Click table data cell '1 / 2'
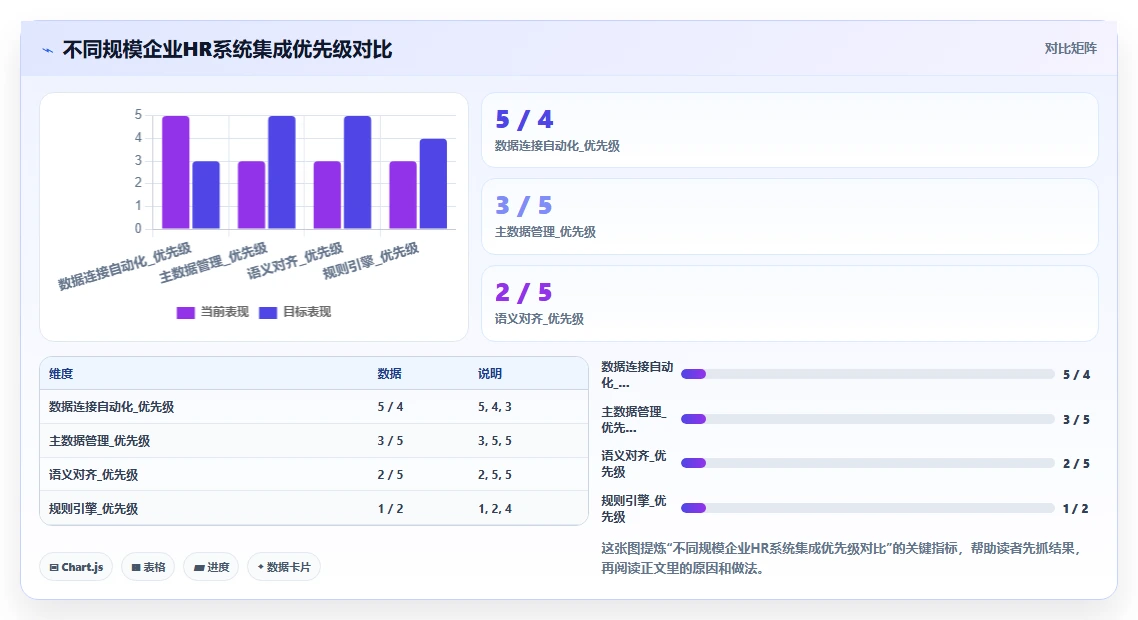The height and width of the screenshot is (620, 1138). (390, 509)
